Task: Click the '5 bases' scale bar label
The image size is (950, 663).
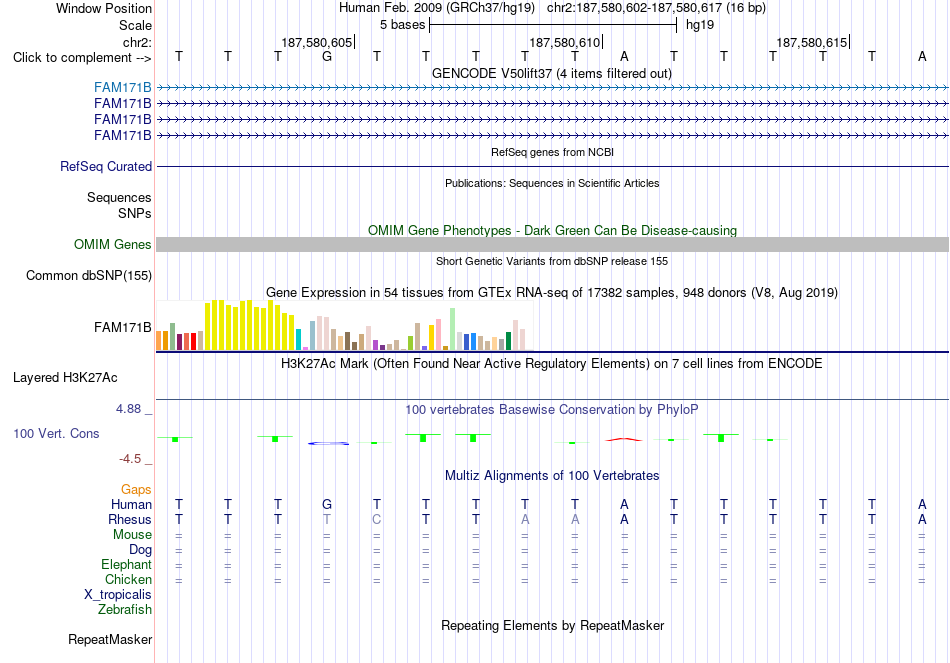Action: pos(402,25)
